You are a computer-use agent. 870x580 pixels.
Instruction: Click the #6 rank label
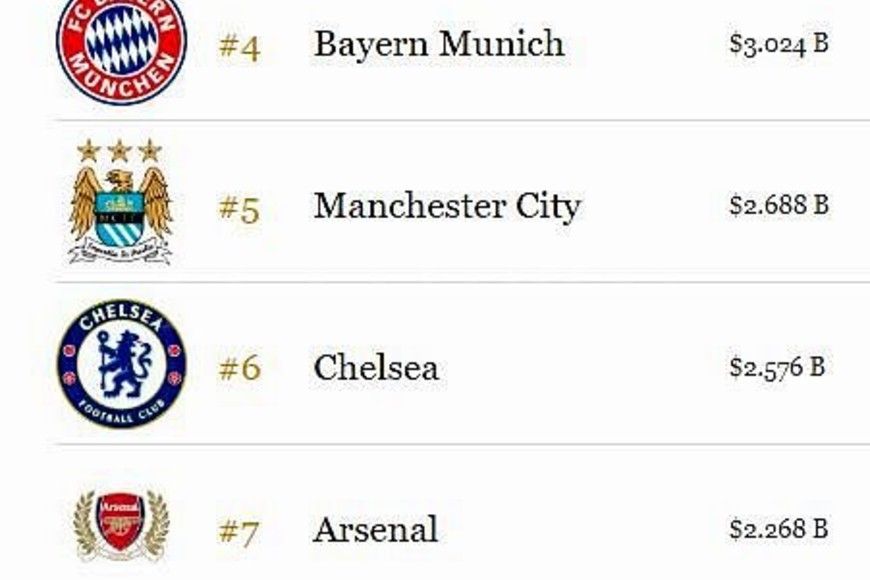(x=239, y=369)
